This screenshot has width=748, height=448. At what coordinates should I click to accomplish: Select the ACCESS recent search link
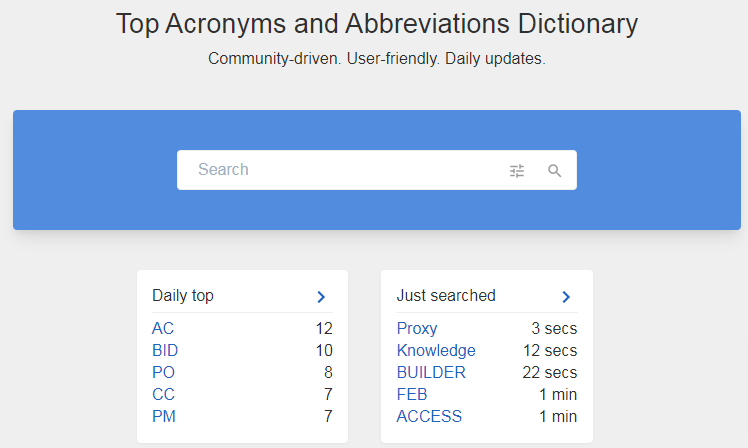[x=429, y=416]
